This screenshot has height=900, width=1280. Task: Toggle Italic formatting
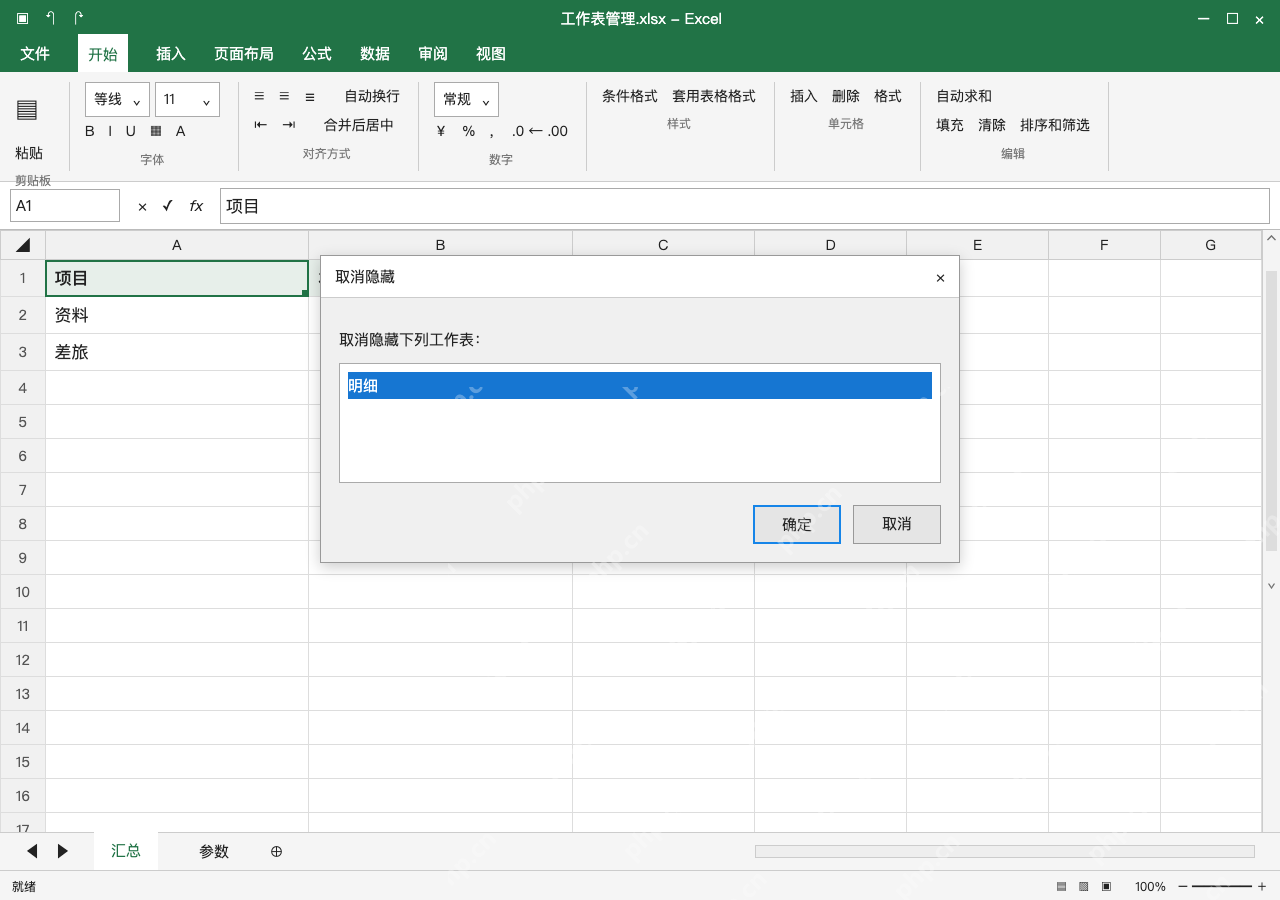coord(111,131)
